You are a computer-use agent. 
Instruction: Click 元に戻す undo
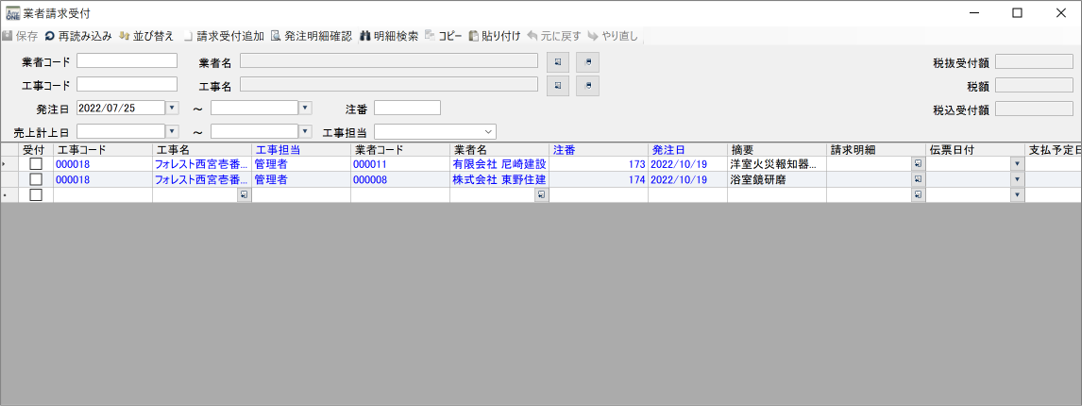553,36
